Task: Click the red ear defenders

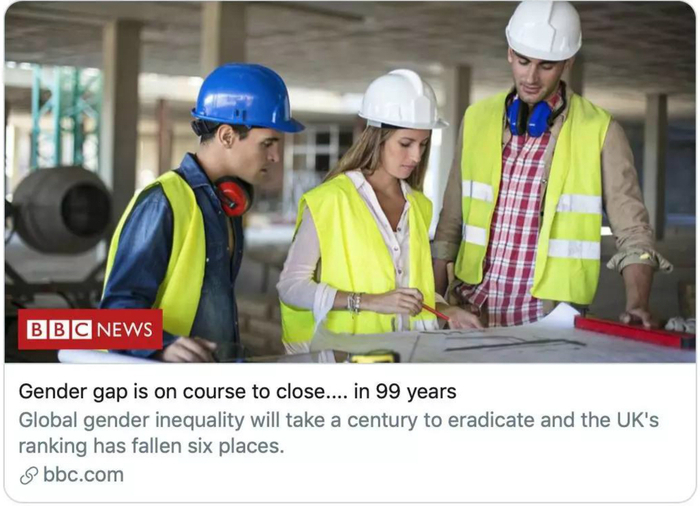Action: click(x=233, y=197)
